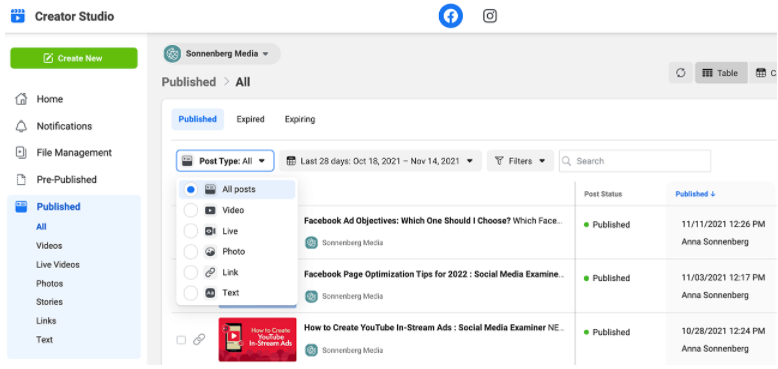Switch to the Expired tab

[x=250, y=119]
